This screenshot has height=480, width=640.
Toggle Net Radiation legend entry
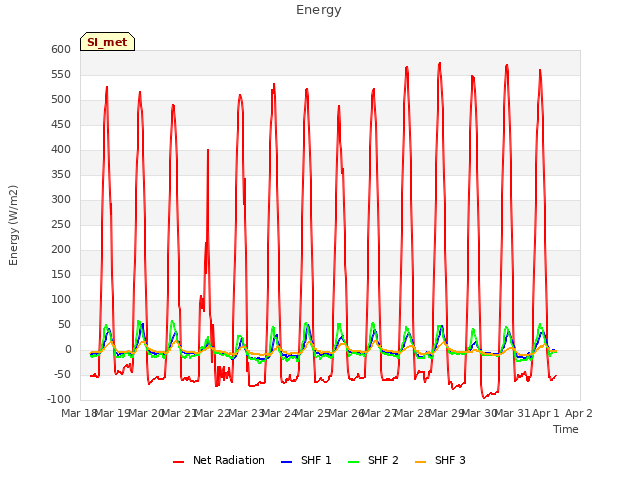[x=219, y=460]
